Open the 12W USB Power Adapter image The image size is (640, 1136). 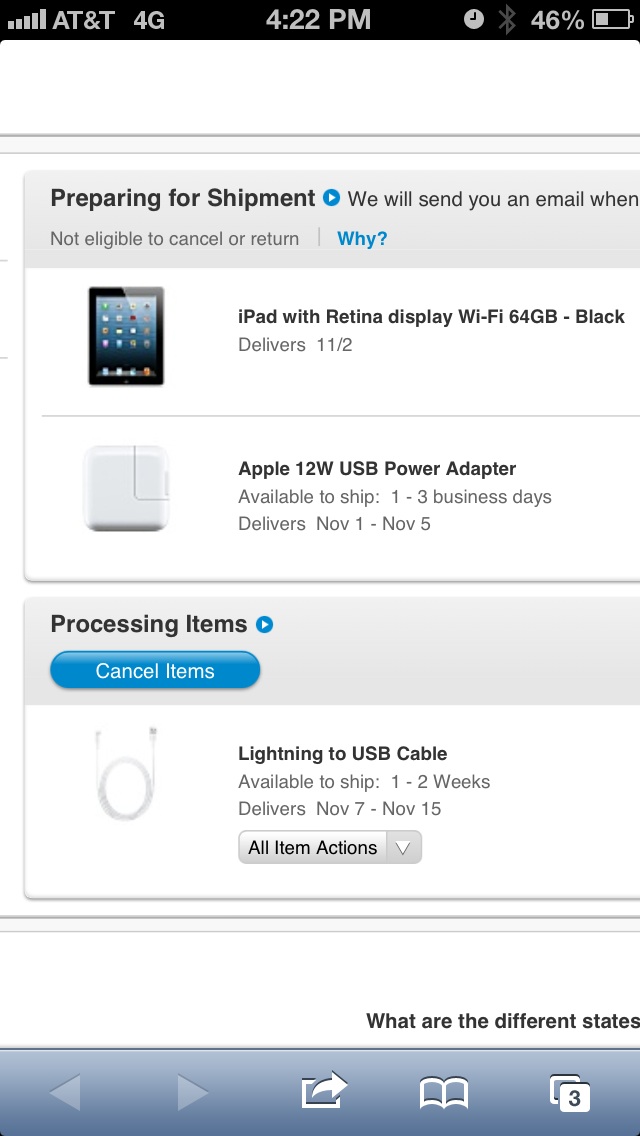pyautogui.click(x=126, y=488)
